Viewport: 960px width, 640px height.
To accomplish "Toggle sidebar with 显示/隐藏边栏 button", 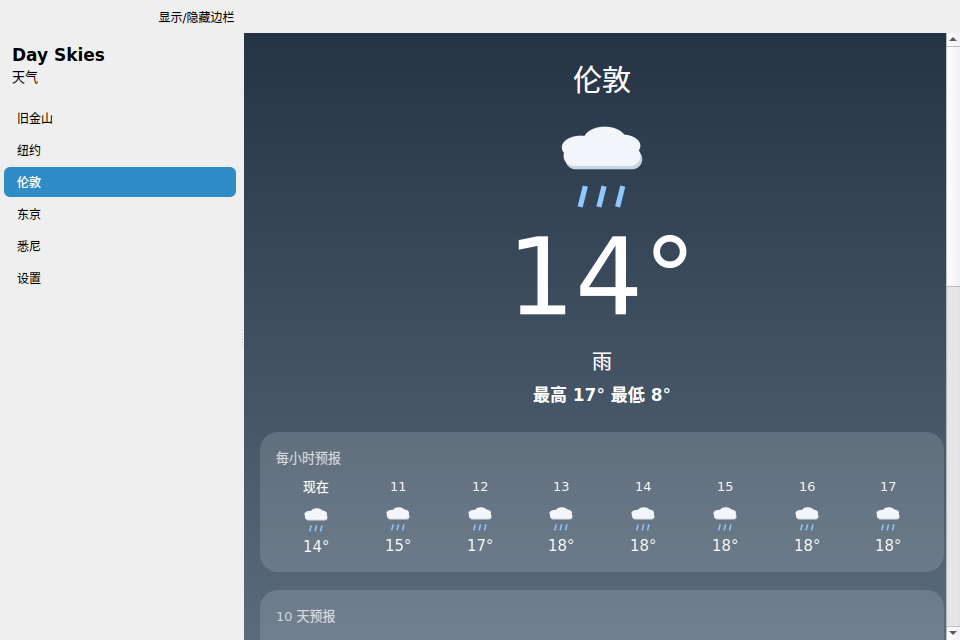I will coord(196,17).
